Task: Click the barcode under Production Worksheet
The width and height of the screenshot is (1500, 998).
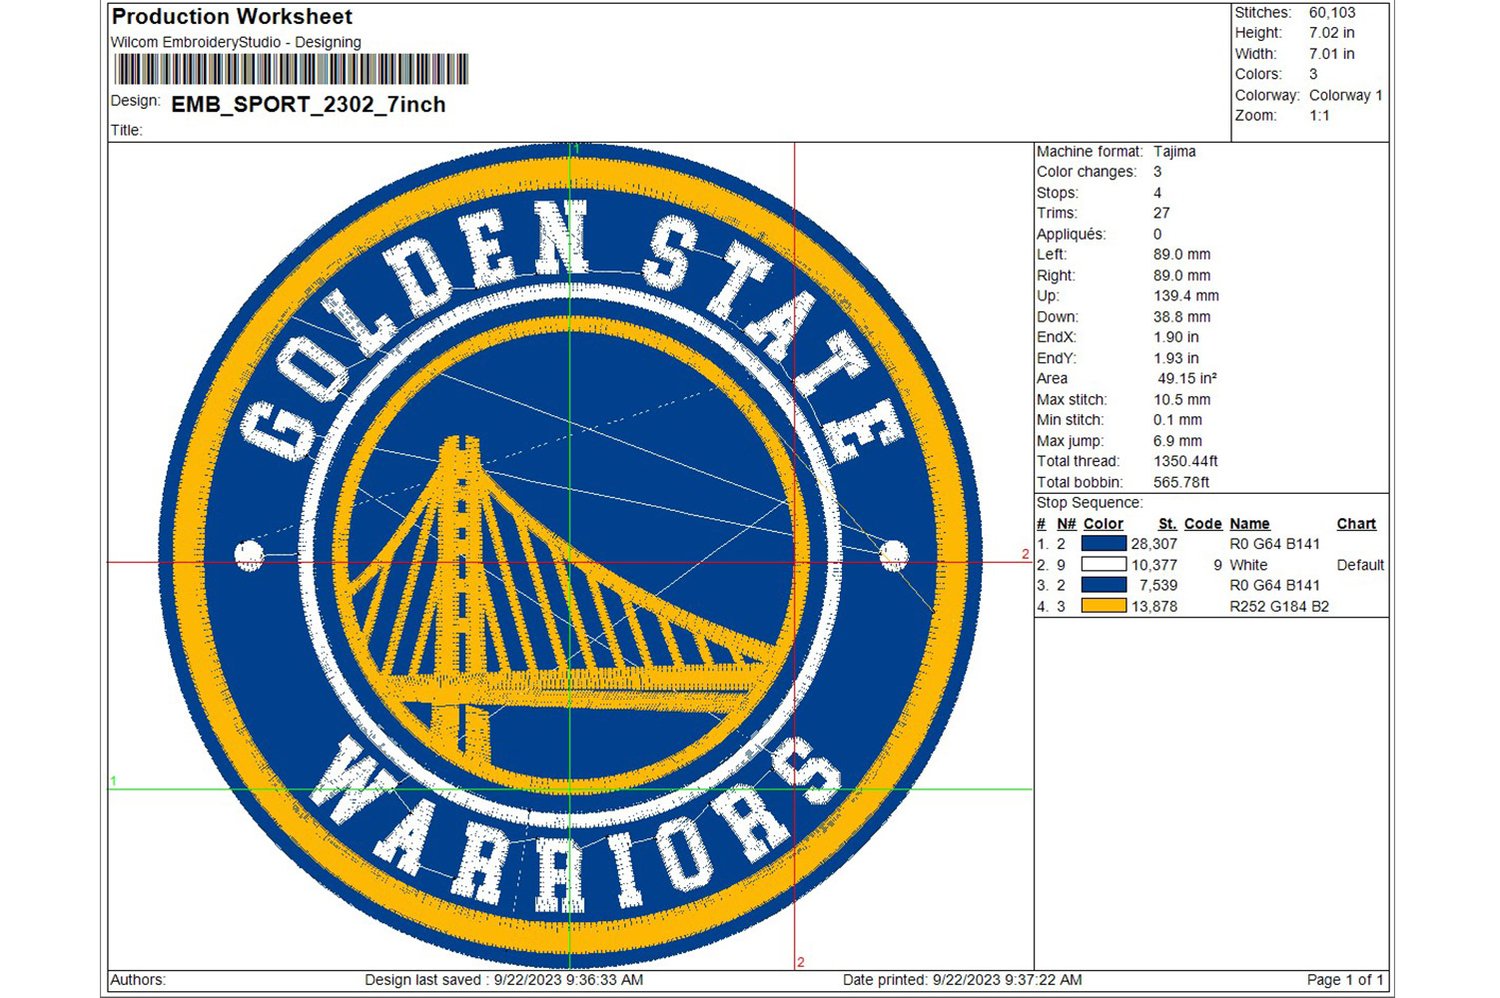Action: (291, 70)
